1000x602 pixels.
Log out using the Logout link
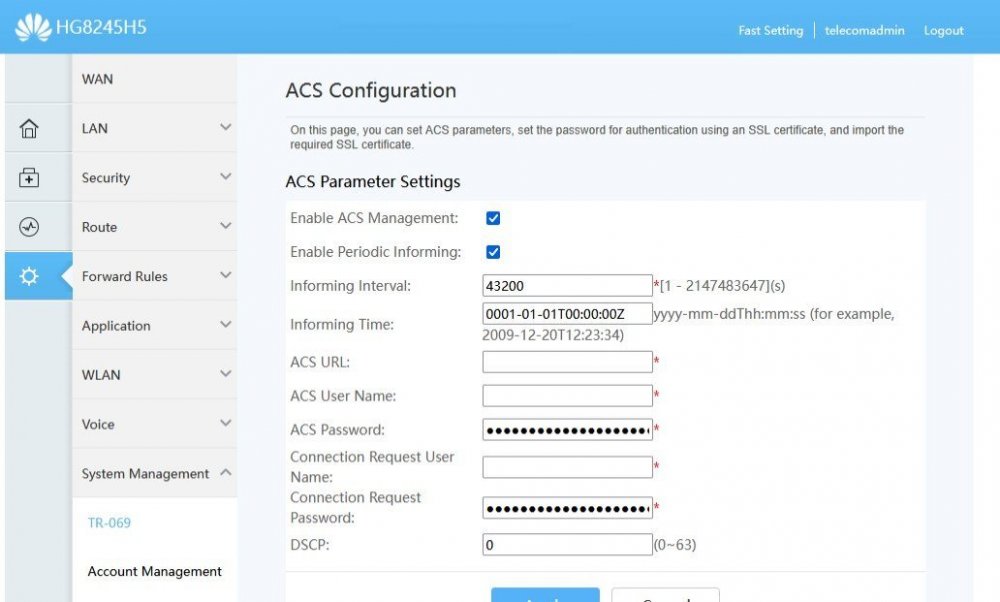(x=943, y=31)
